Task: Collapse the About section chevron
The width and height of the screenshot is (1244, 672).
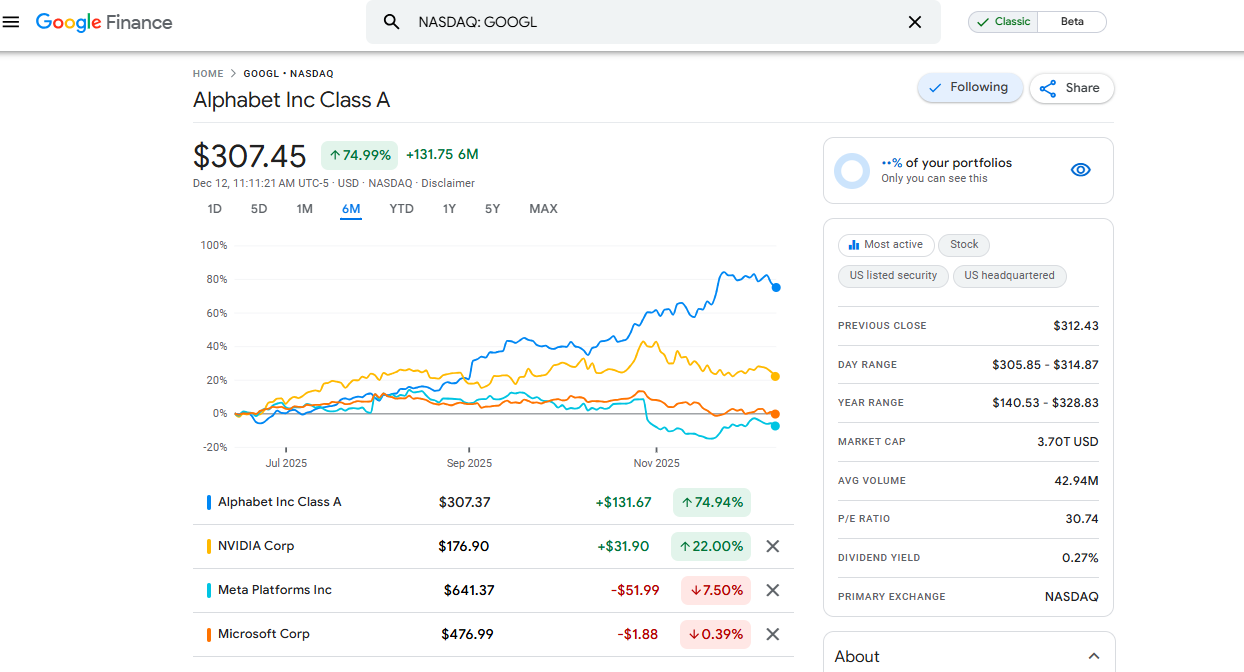Action: (1094, 657)
